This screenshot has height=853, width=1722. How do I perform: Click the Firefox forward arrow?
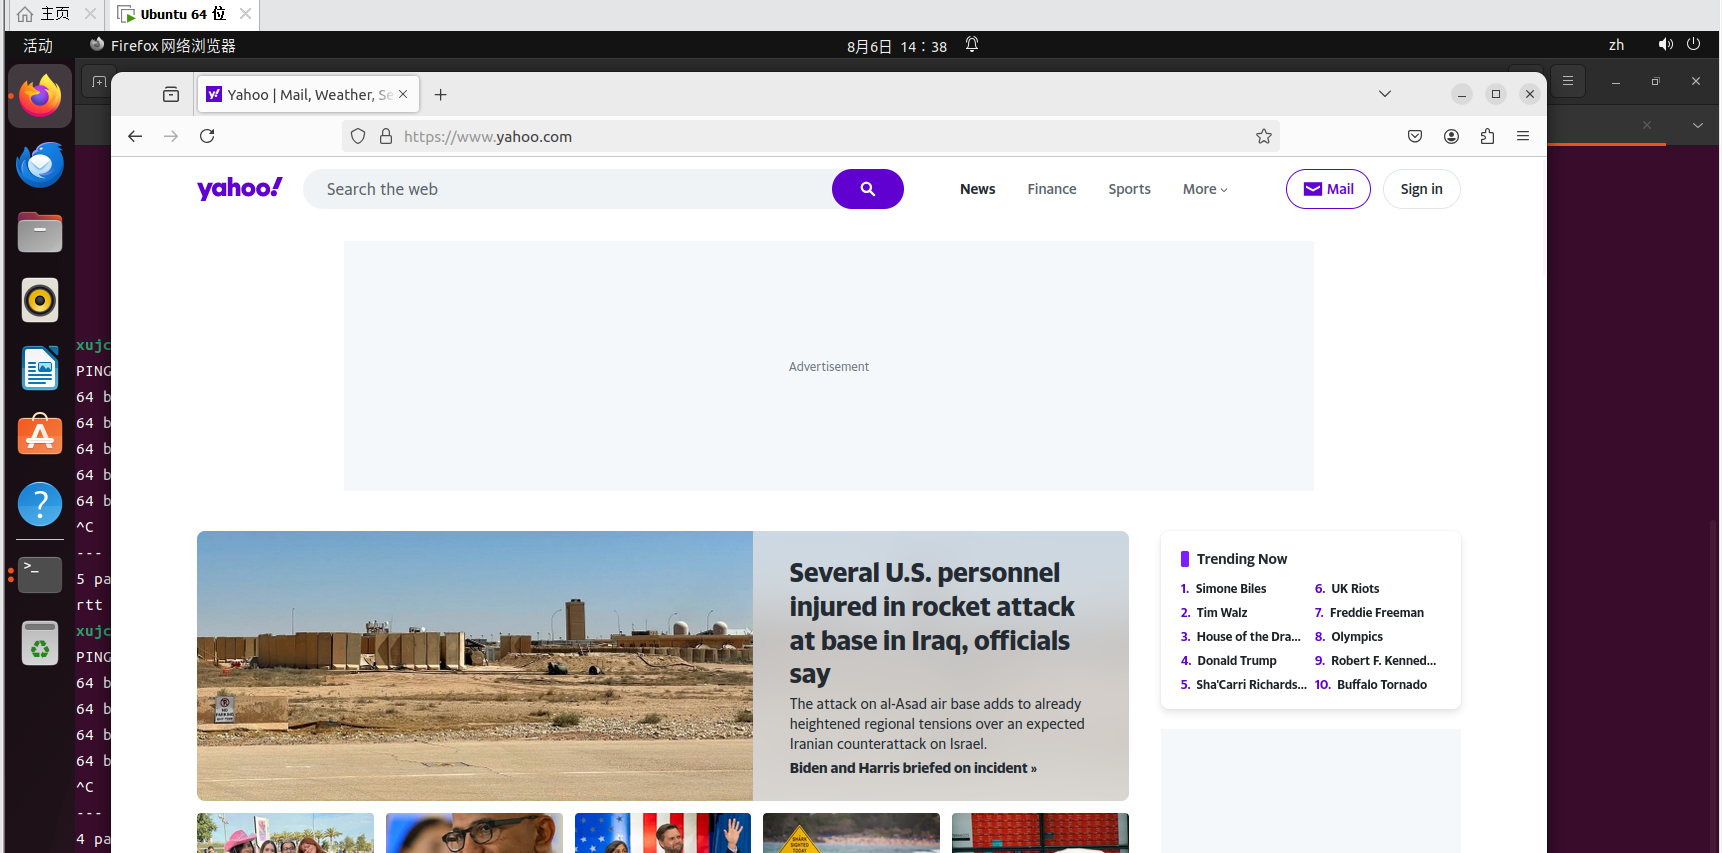point(171,136)
